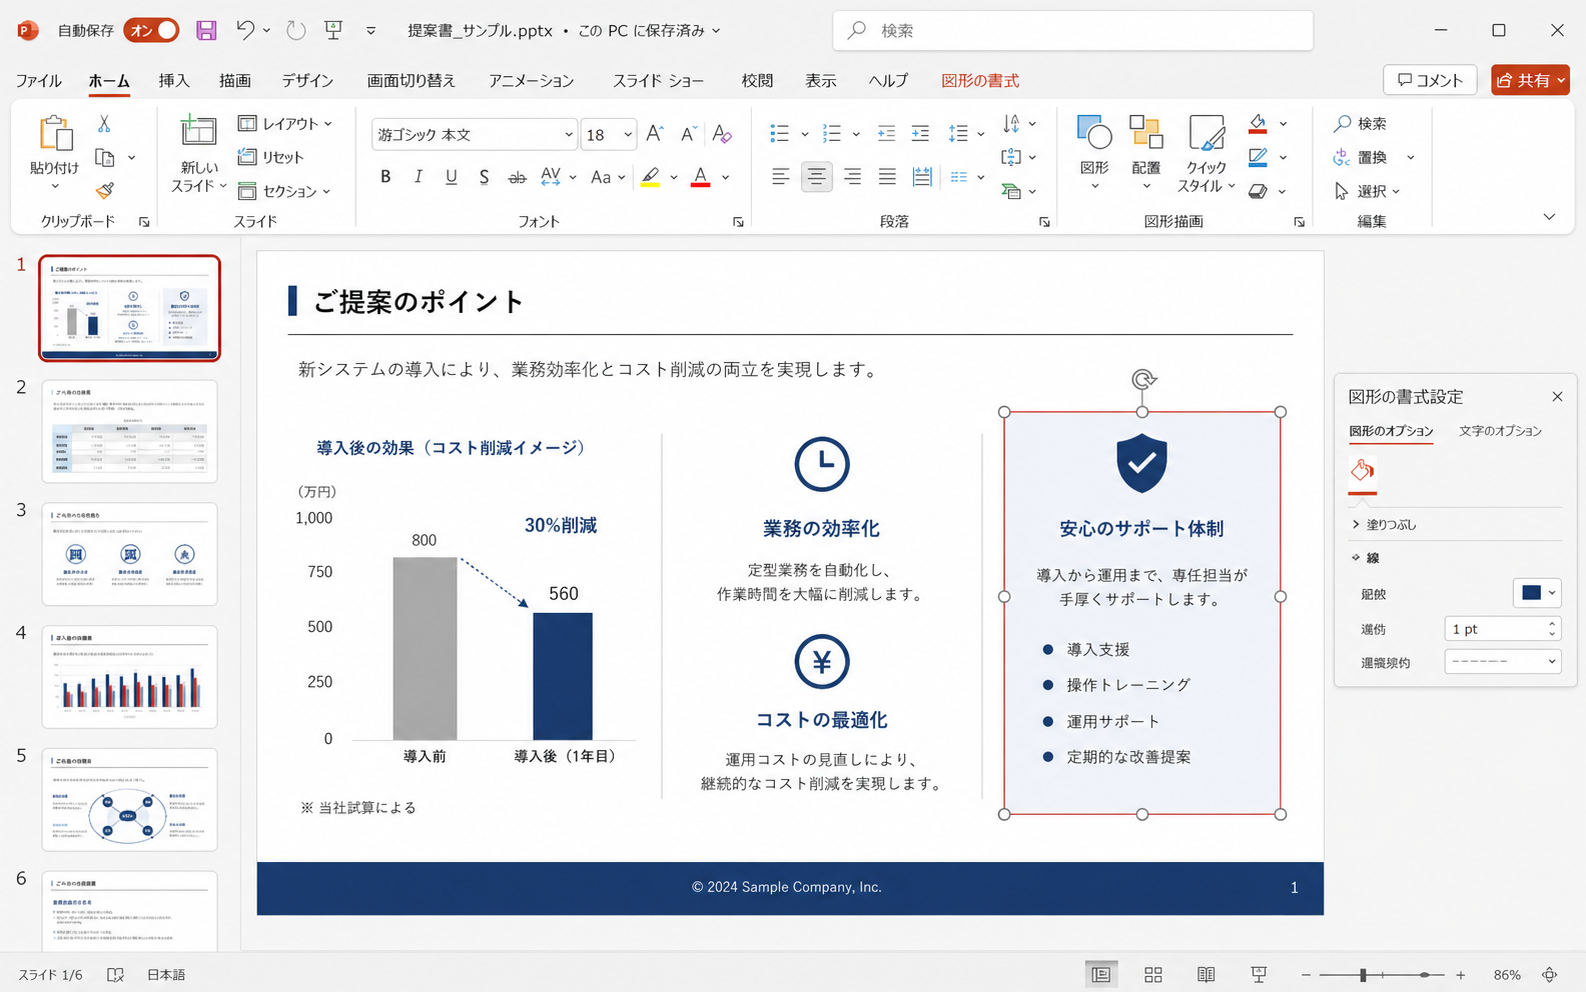Align text left in paragraph group
Viewport: 1586px width, 992px height.
pyautogui.click(x=781, y=177)
